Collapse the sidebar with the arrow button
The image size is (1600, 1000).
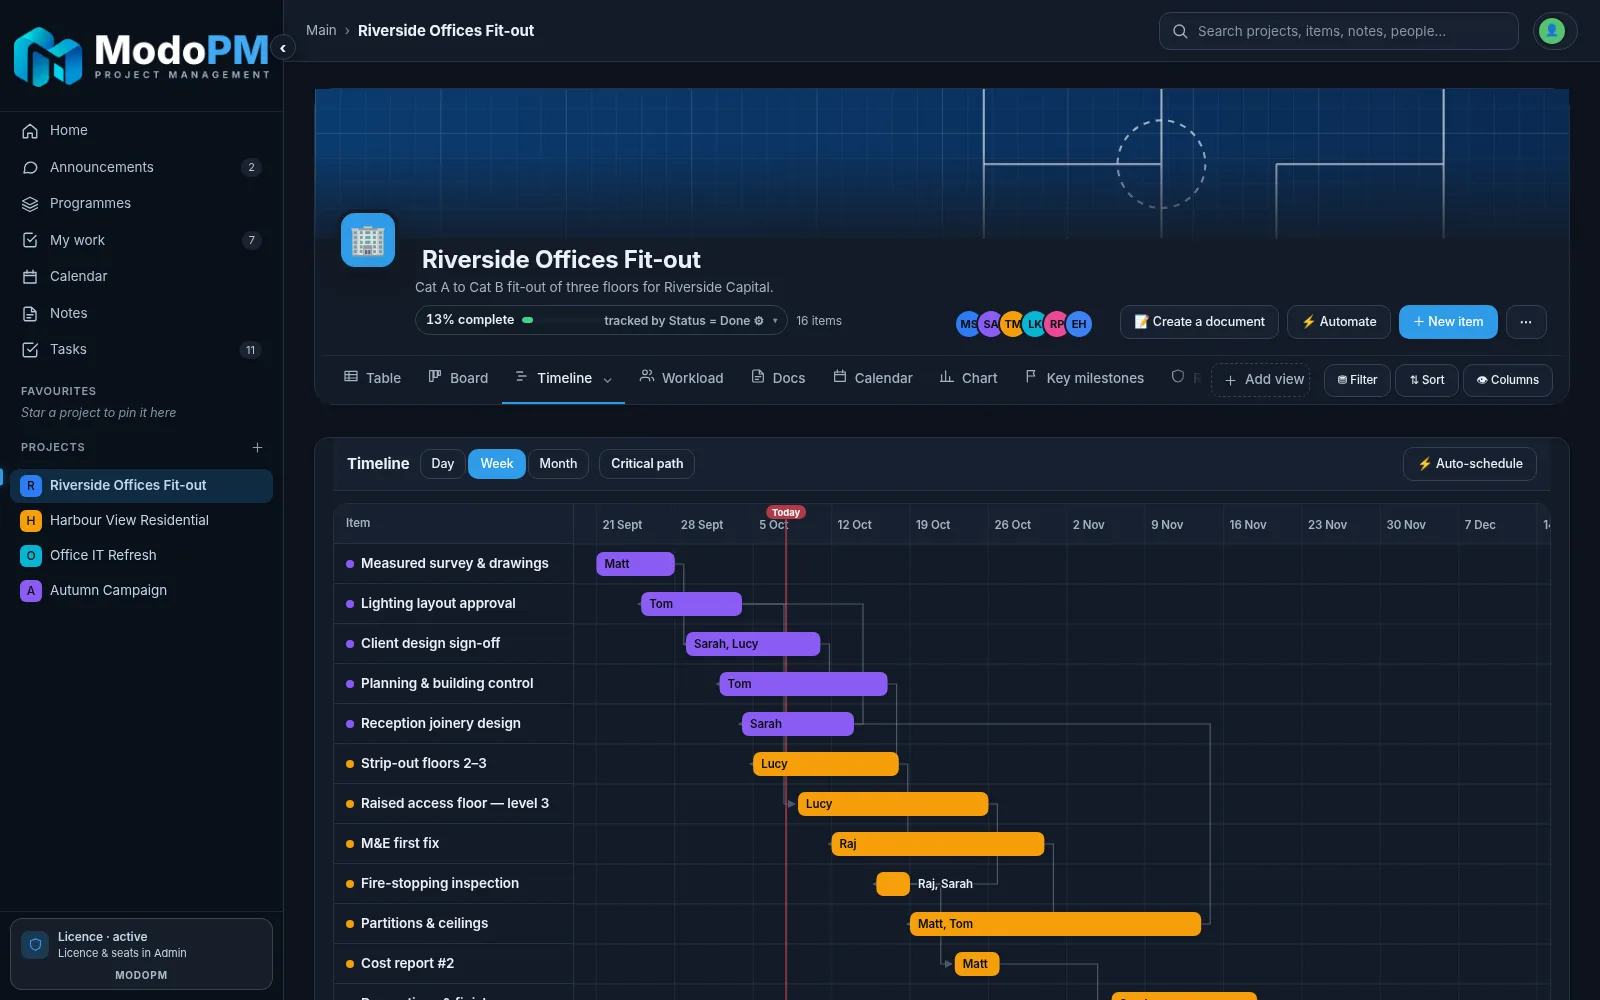point(283,48)
